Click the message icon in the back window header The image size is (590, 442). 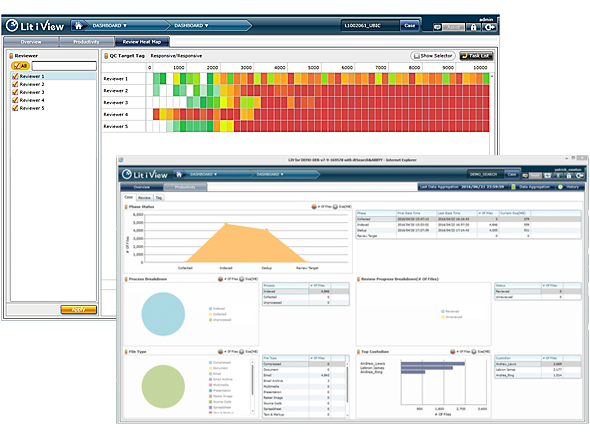click(437, 27)
